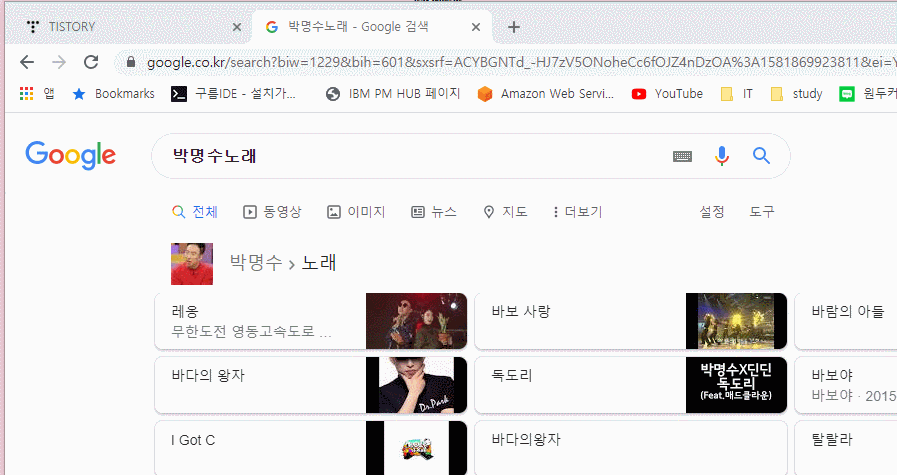
Task: Open the YouTube bookmark
Action: point(667,94)
